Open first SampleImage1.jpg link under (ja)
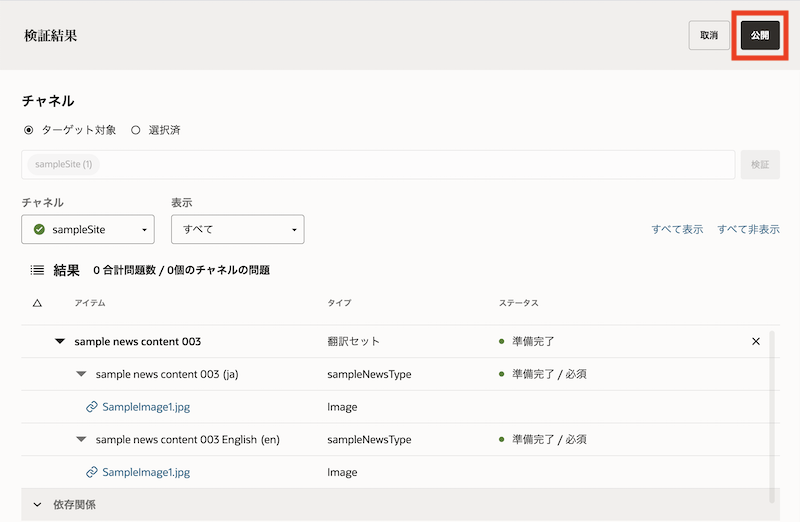Viewport: 800px width, 522px height. [x=146, y=407]
